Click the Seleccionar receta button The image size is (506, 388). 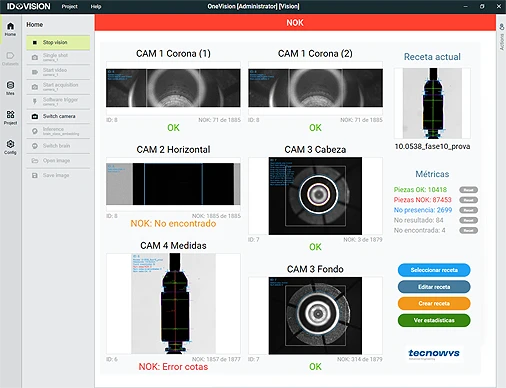434,270
